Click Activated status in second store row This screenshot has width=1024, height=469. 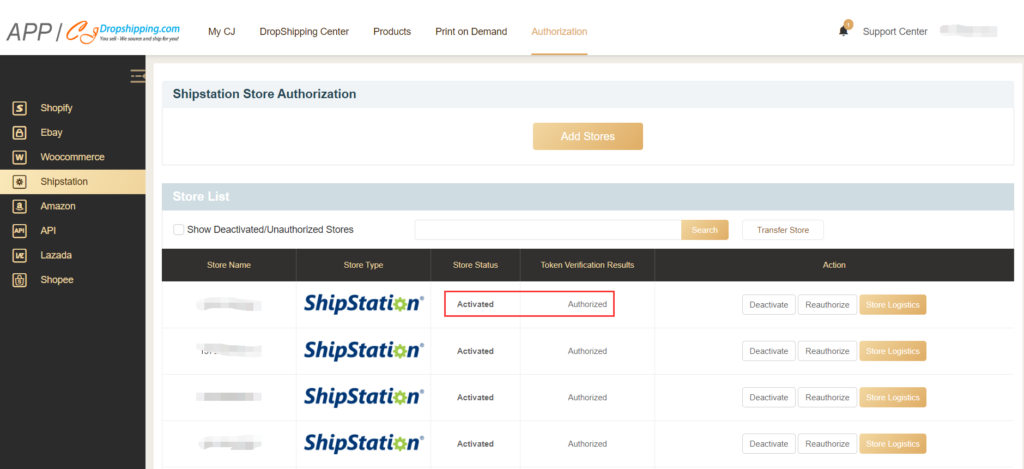click(x=475, y=351)
